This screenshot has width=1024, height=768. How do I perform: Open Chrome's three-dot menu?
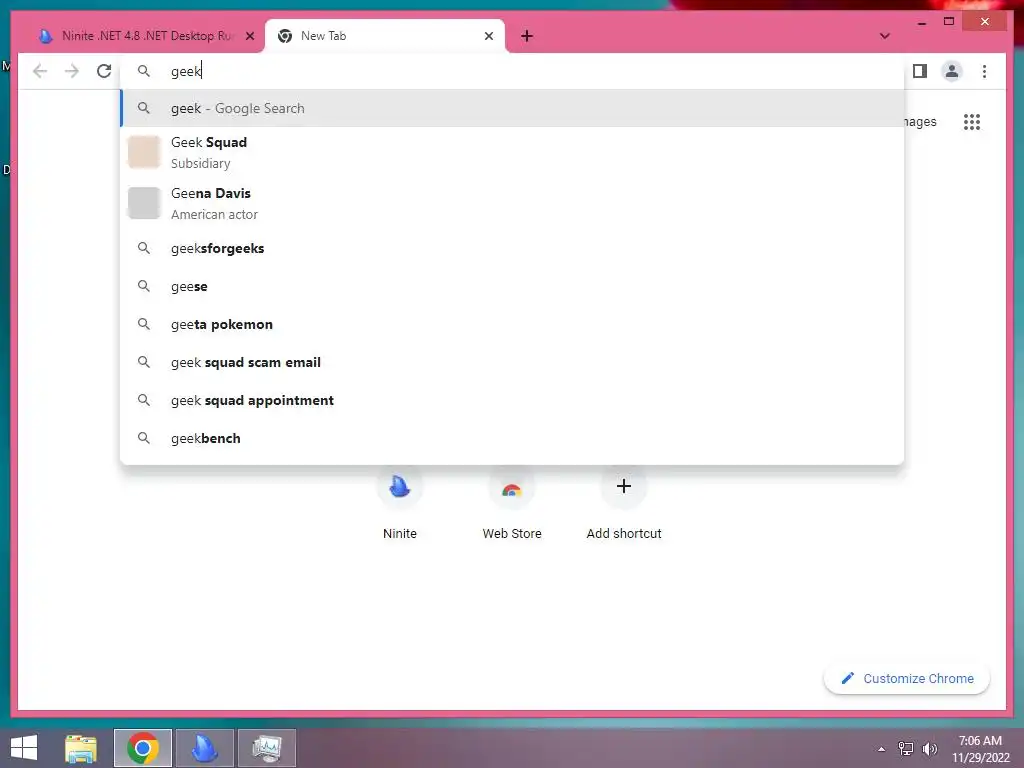984,71
